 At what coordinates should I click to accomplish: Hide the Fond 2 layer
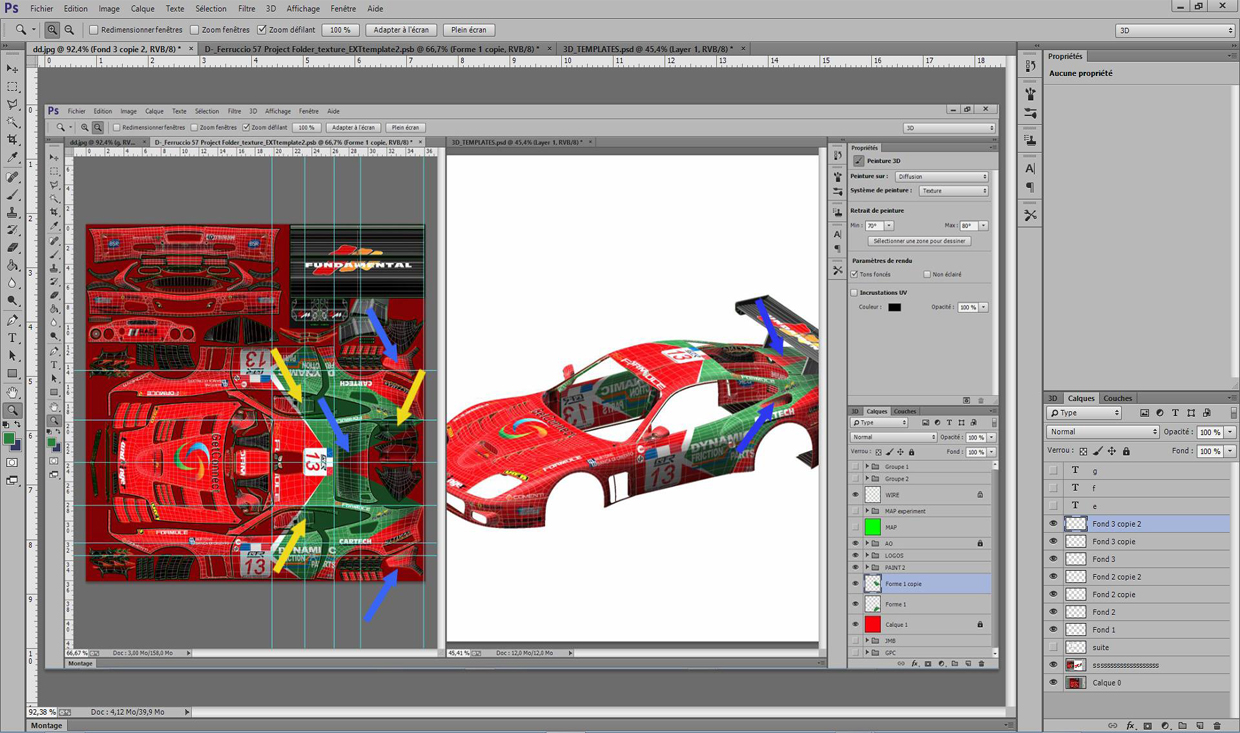[1053, 612]
